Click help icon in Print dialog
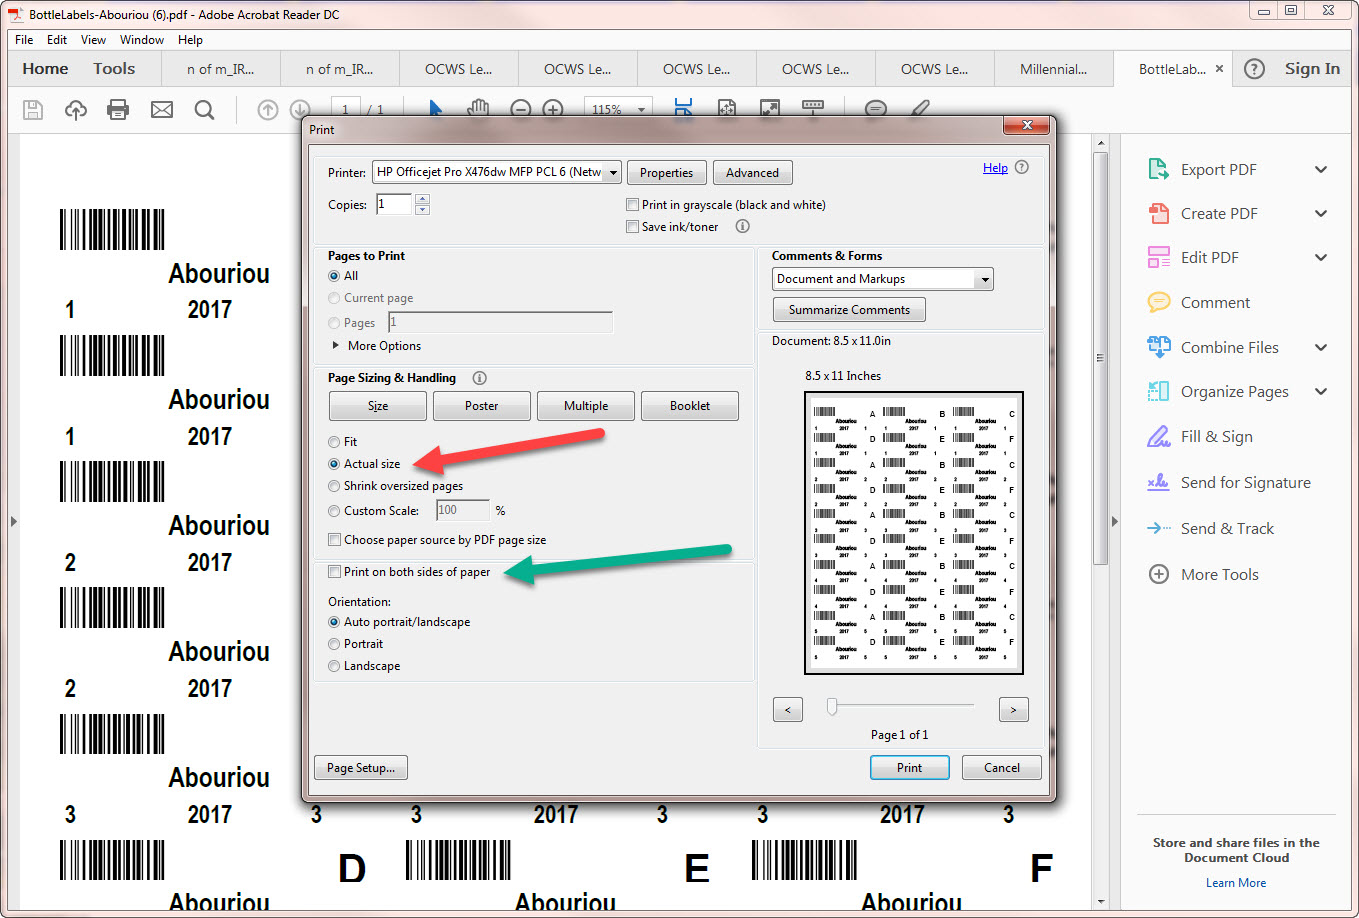The width and height of the screenshot is (1359, 918). pos(1021,168)
